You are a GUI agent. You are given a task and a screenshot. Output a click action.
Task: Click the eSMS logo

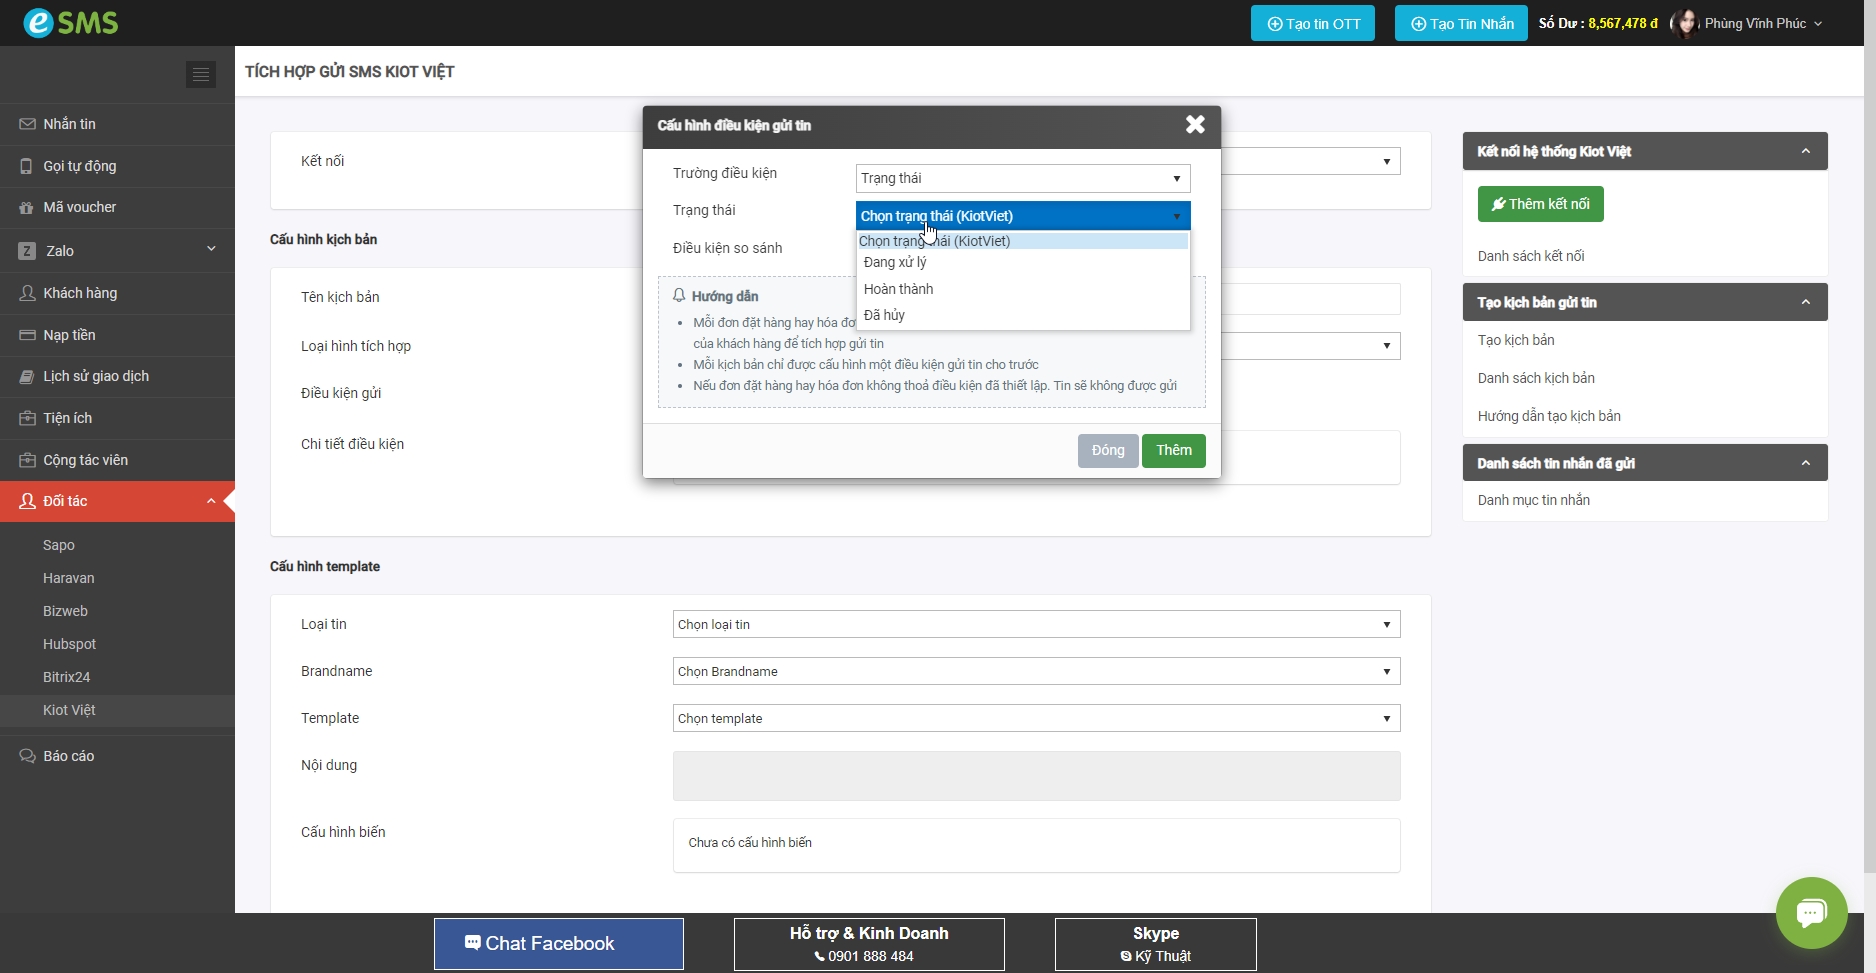click(71, 22)
